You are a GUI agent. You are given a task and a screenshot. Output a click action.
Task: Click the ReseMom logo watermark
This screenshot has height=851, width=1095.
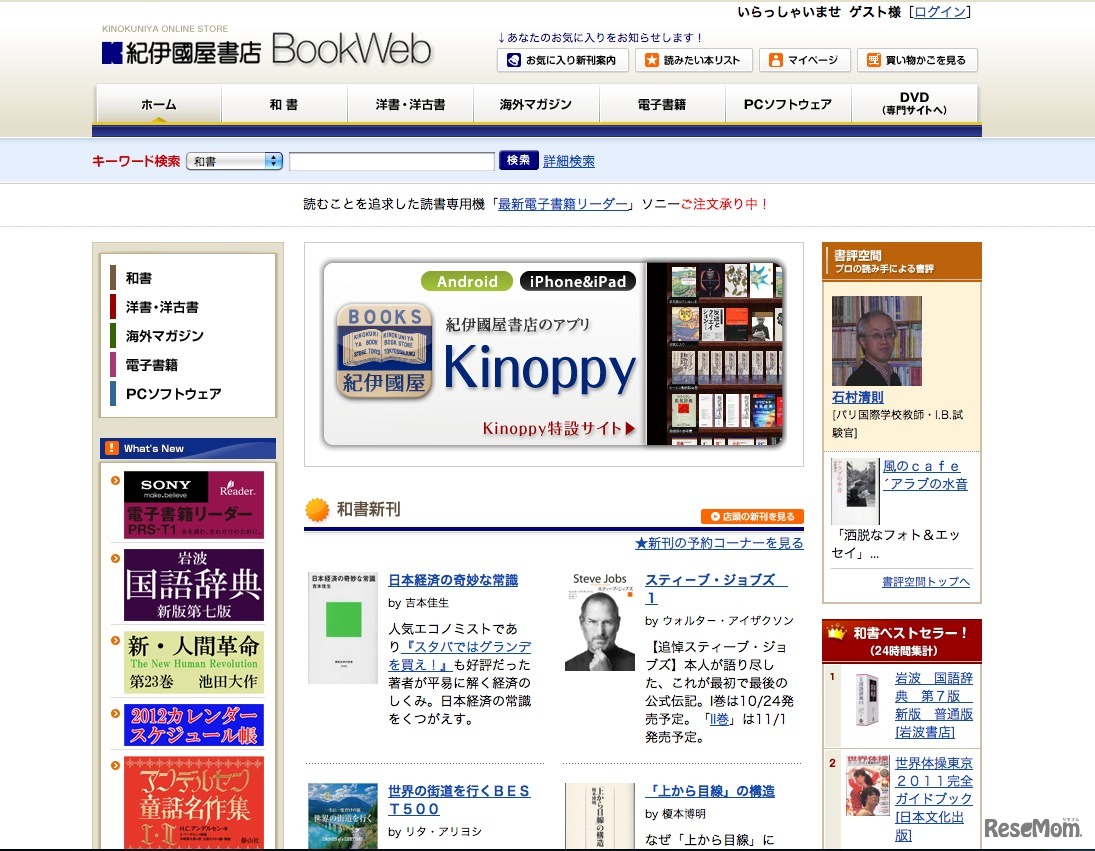pos(1031,828)
